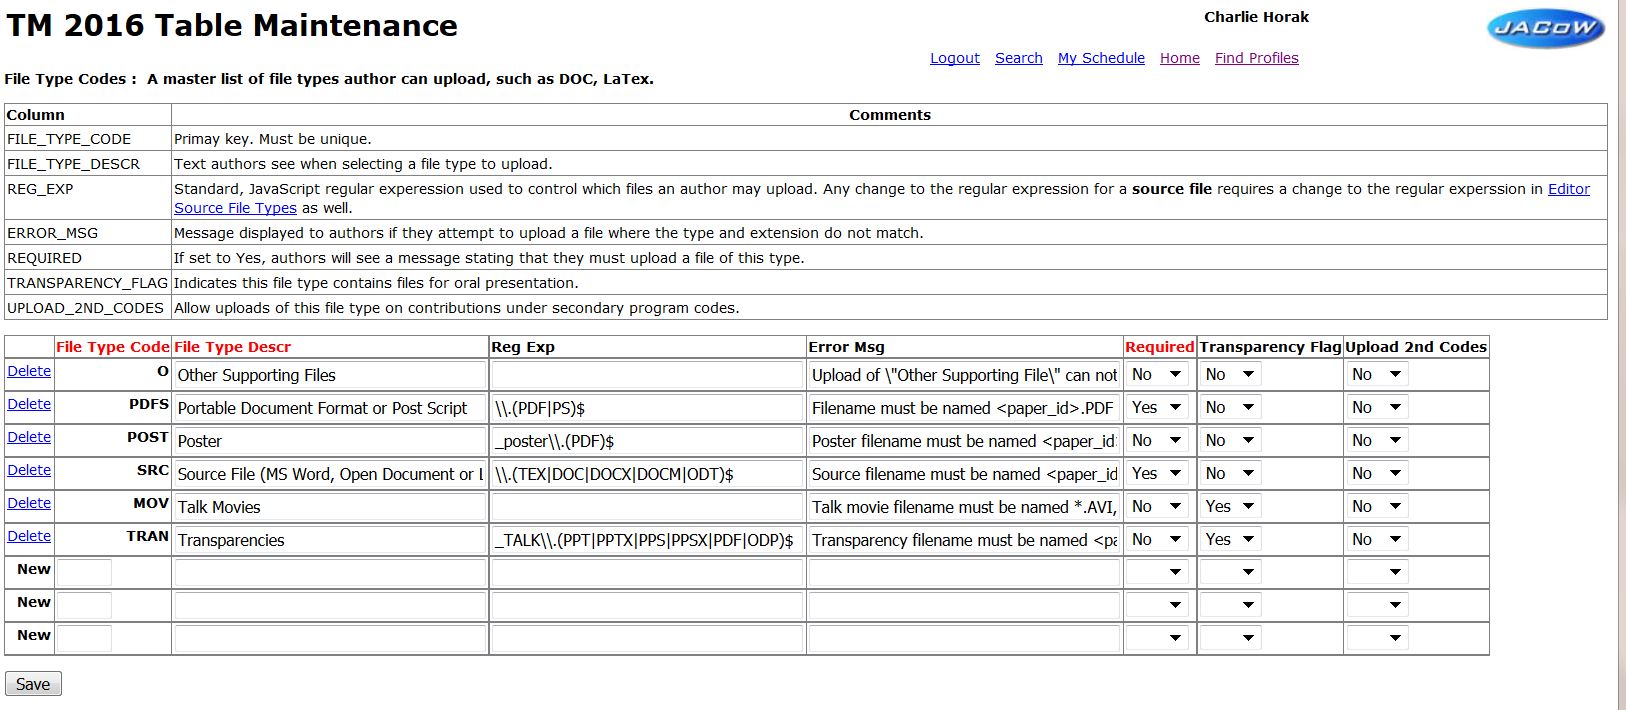Viewport: 1626px width, 710px height.
Task: Edit the Transparencies description field
Action: point(330,540)
